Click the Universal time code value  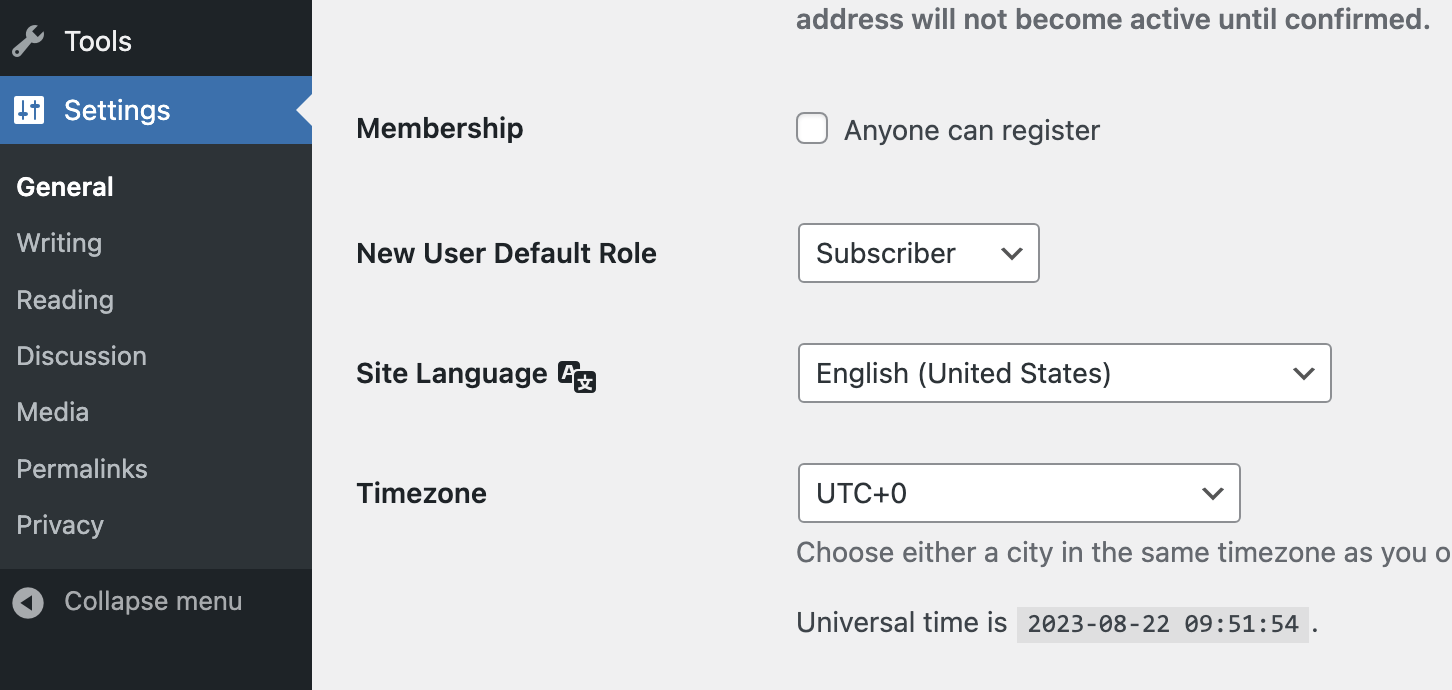[x=1162, y=624]
